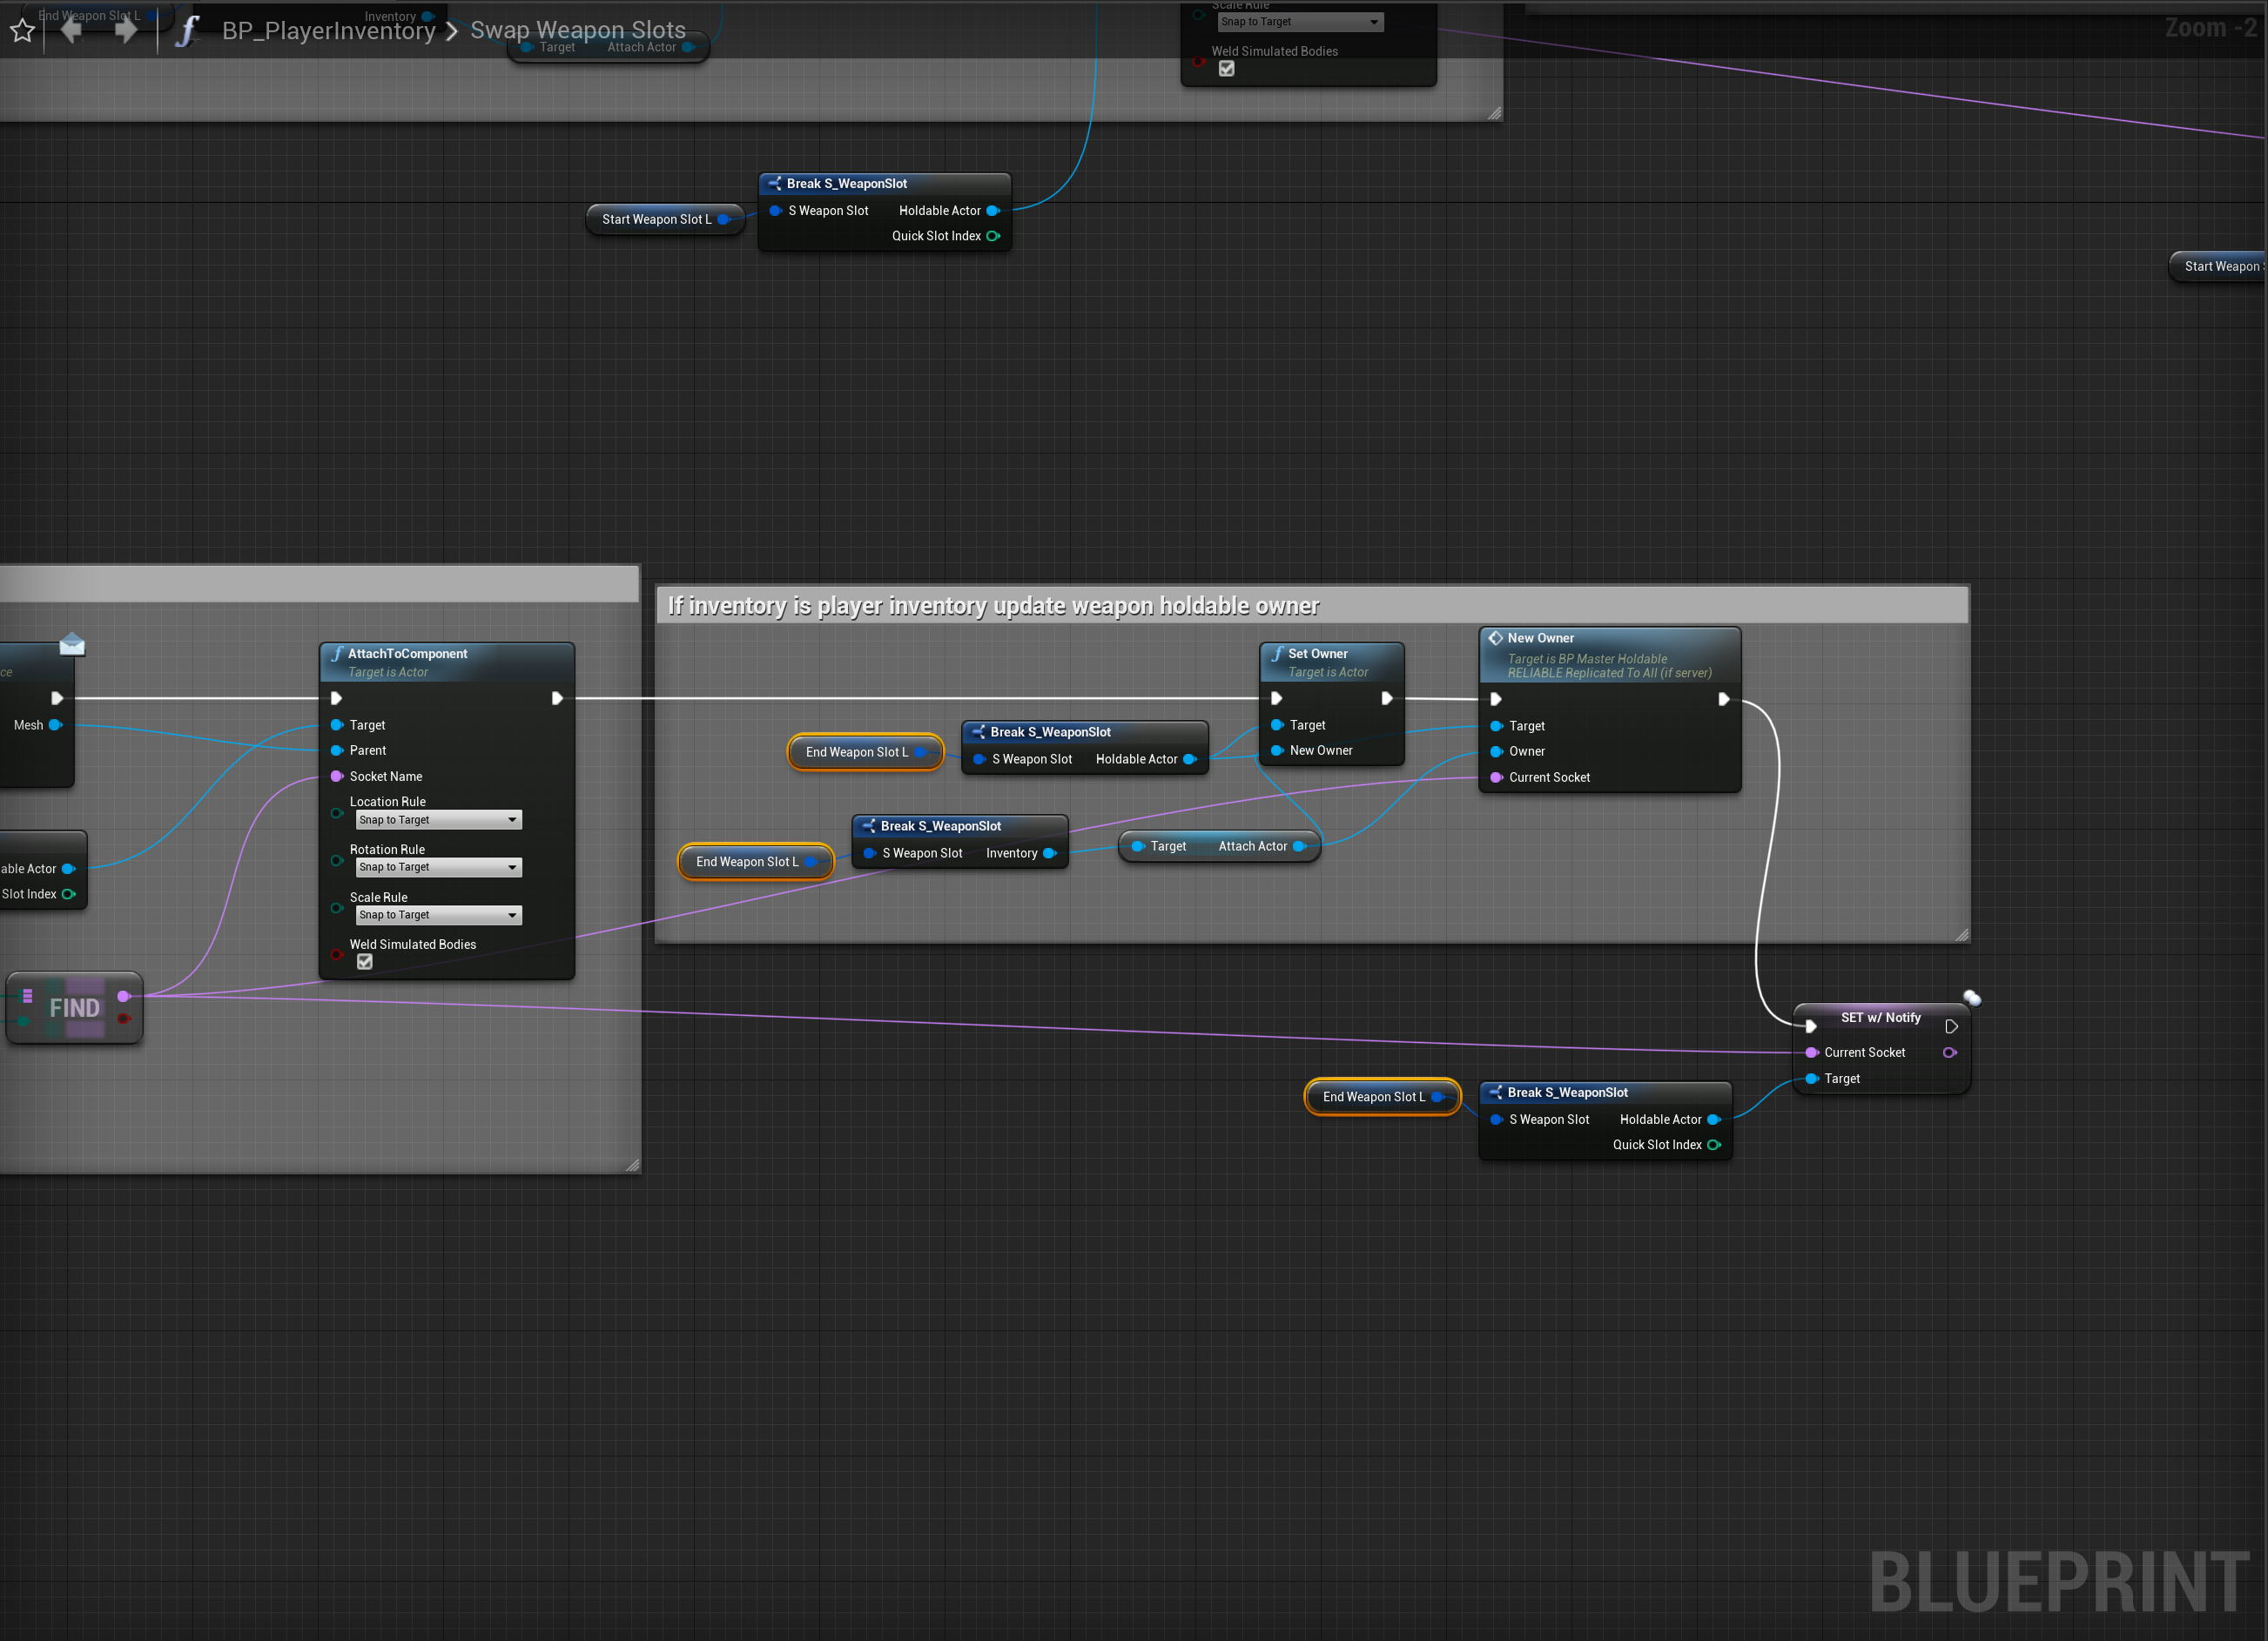The image size is (2268, 1641).
Task: Click the Quick Slot Index green output pin
Action: tap(993, 236)
